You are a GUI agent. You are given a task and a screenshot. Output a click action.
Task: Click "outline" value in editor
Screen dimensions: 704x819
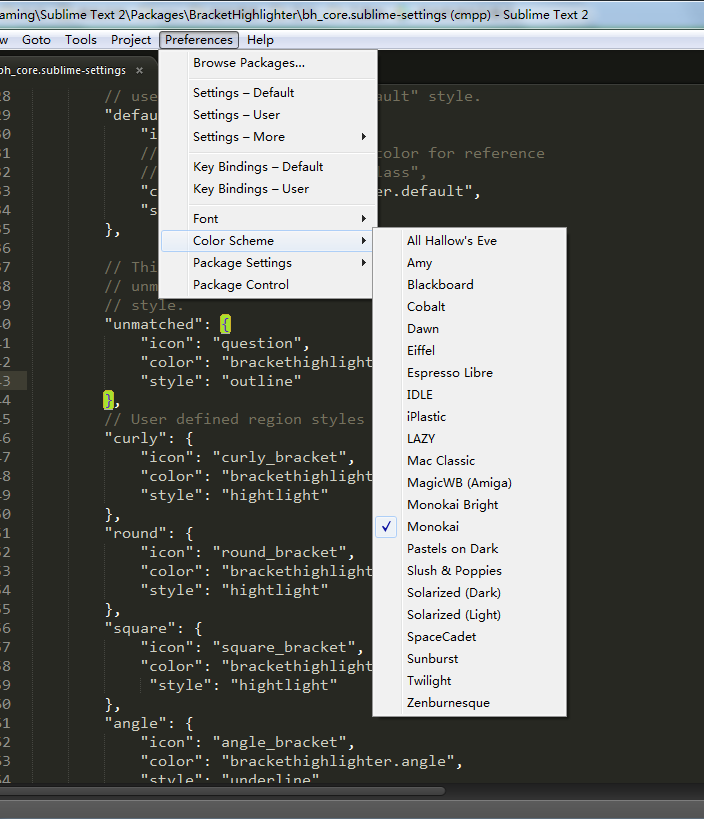click(261, 381)
